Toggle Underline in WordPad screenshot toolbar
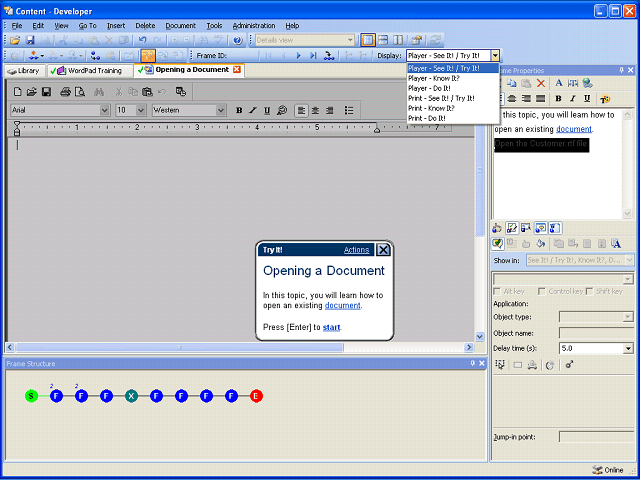640x480 pixels. coord(267,110)
